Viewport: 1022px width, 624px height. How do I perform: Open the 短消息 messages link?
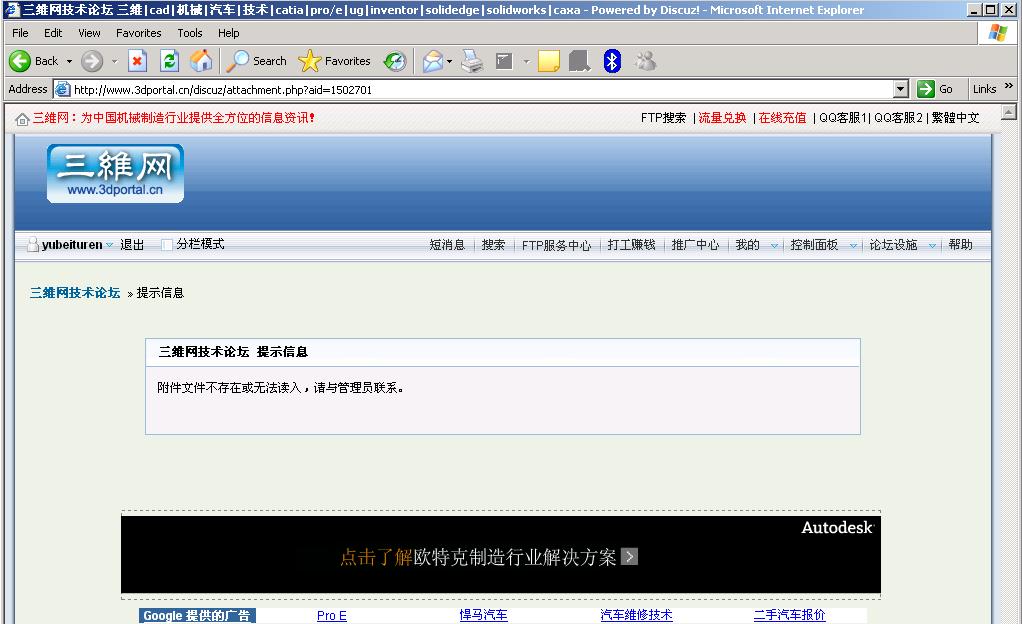coord(447,245)
